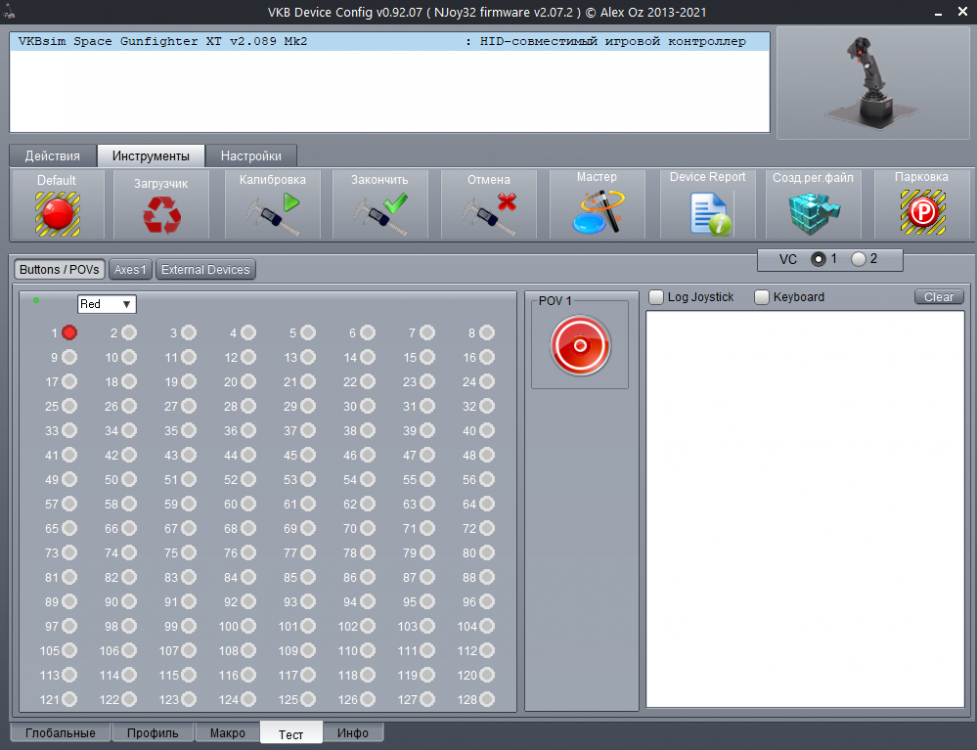Open the Инфо bottom tab

354,733
